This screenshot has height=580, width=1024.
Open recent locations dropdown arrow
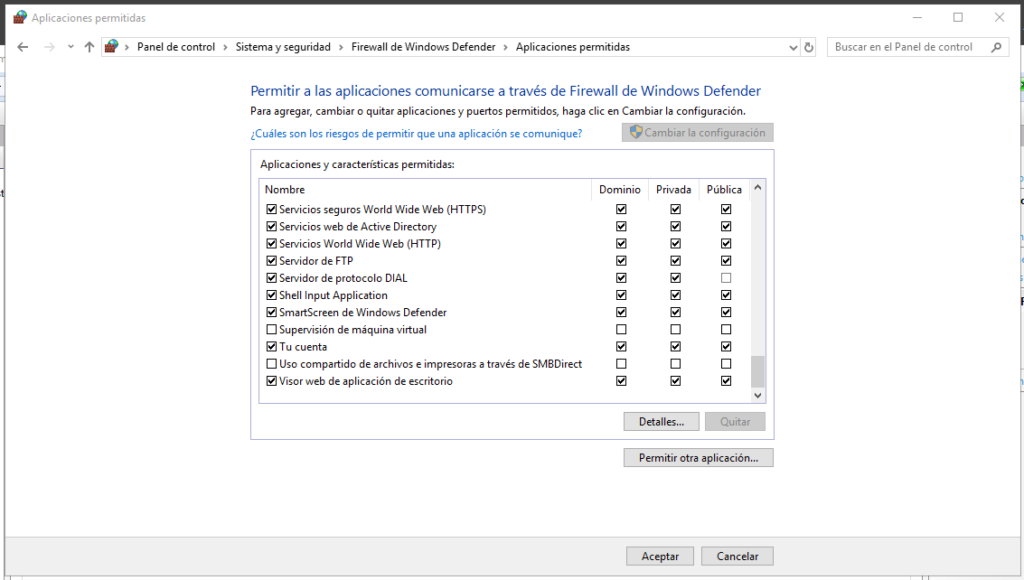[71, 47]
